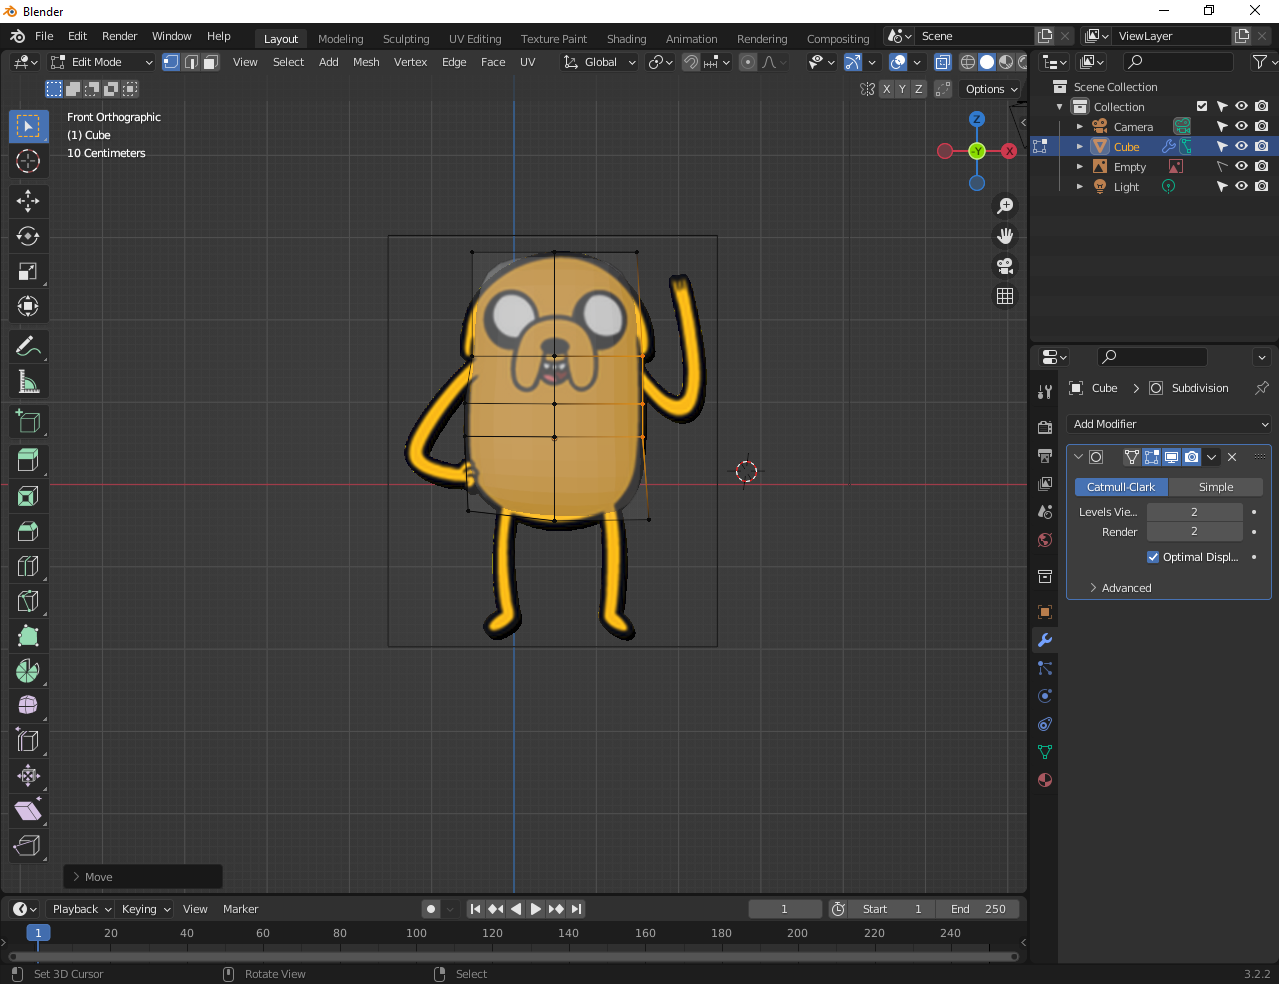Viewport: 1279px width, 984px height.
Task: Switch to edge select mode
Action: click(191, 62)
